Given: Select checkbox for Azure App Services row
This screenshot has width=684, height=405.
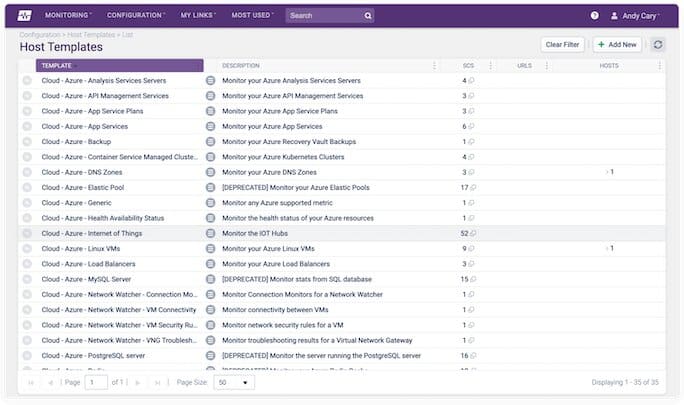Looking at the screenshot, I should point(27,126).
